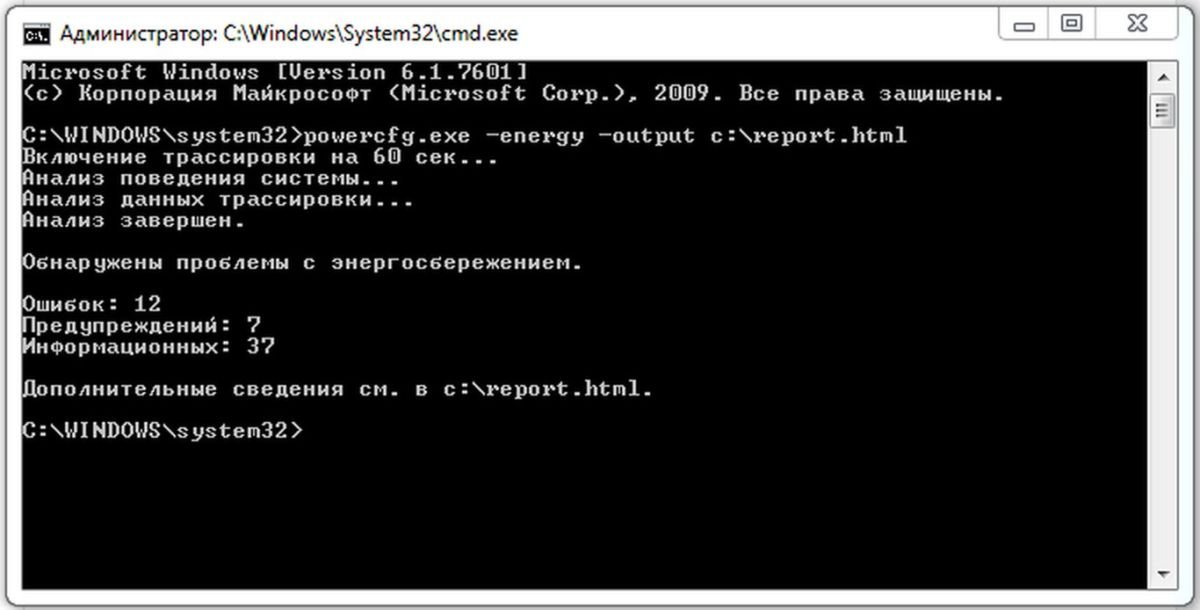
Task: Click the final C:\WINDOWS\system32> prompt
Action: (x=161, y=431)
